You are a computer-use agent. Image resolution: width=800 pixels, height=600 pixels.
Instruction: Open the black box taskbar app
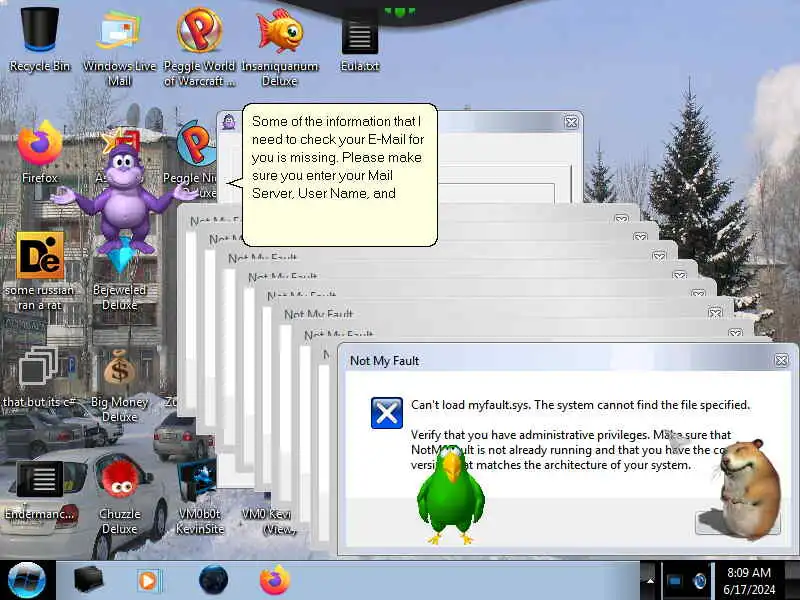89,580
